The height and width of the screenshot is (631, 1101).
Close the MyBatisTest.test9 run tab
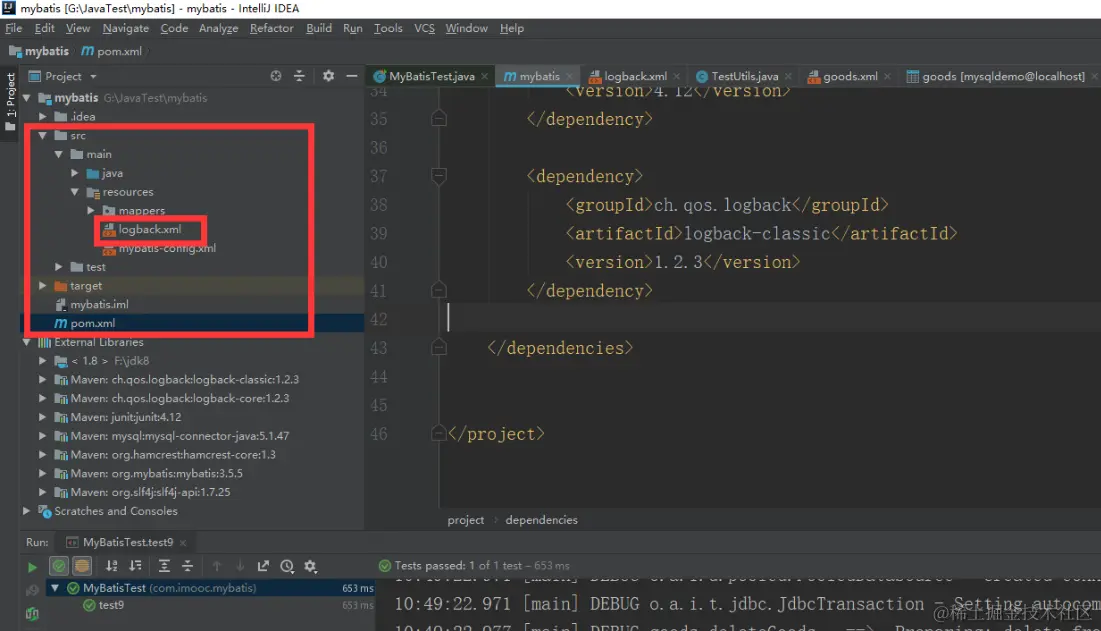[x=183, y=543]
